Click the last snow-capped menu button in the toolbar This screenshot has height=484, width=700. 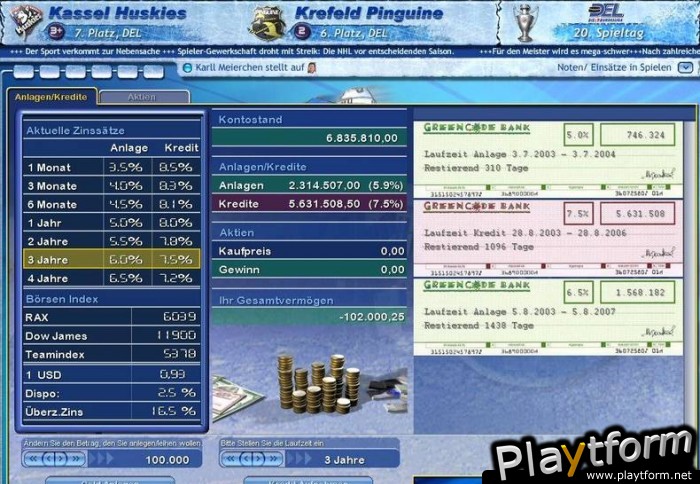tap(153, 71)
